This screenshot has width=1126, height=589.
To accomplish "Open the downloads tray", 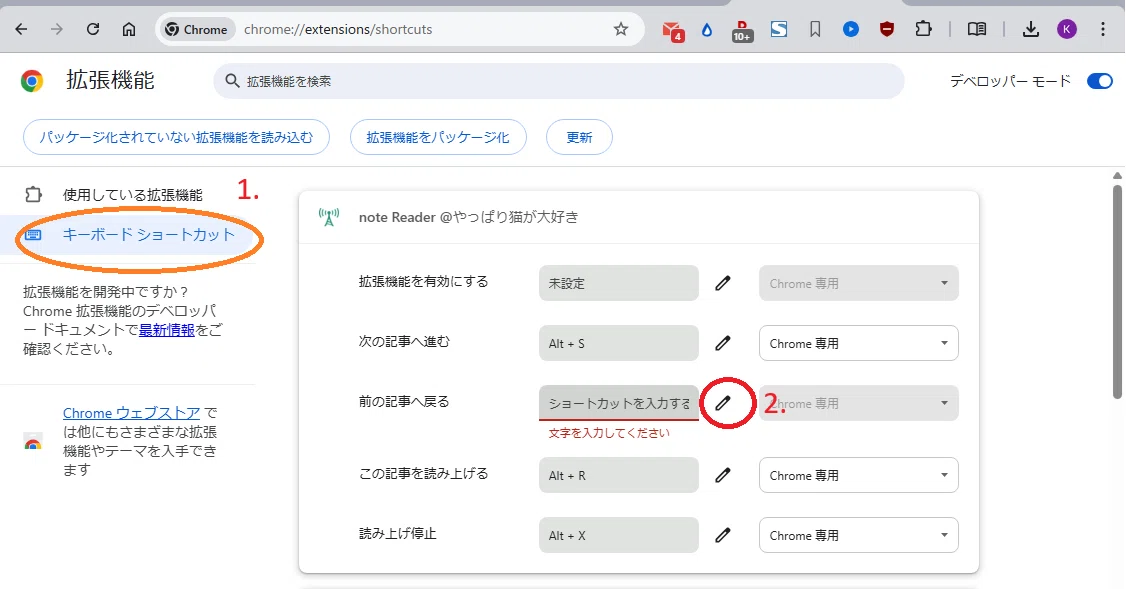I will pyautogui.click(x=1030, y=29).
